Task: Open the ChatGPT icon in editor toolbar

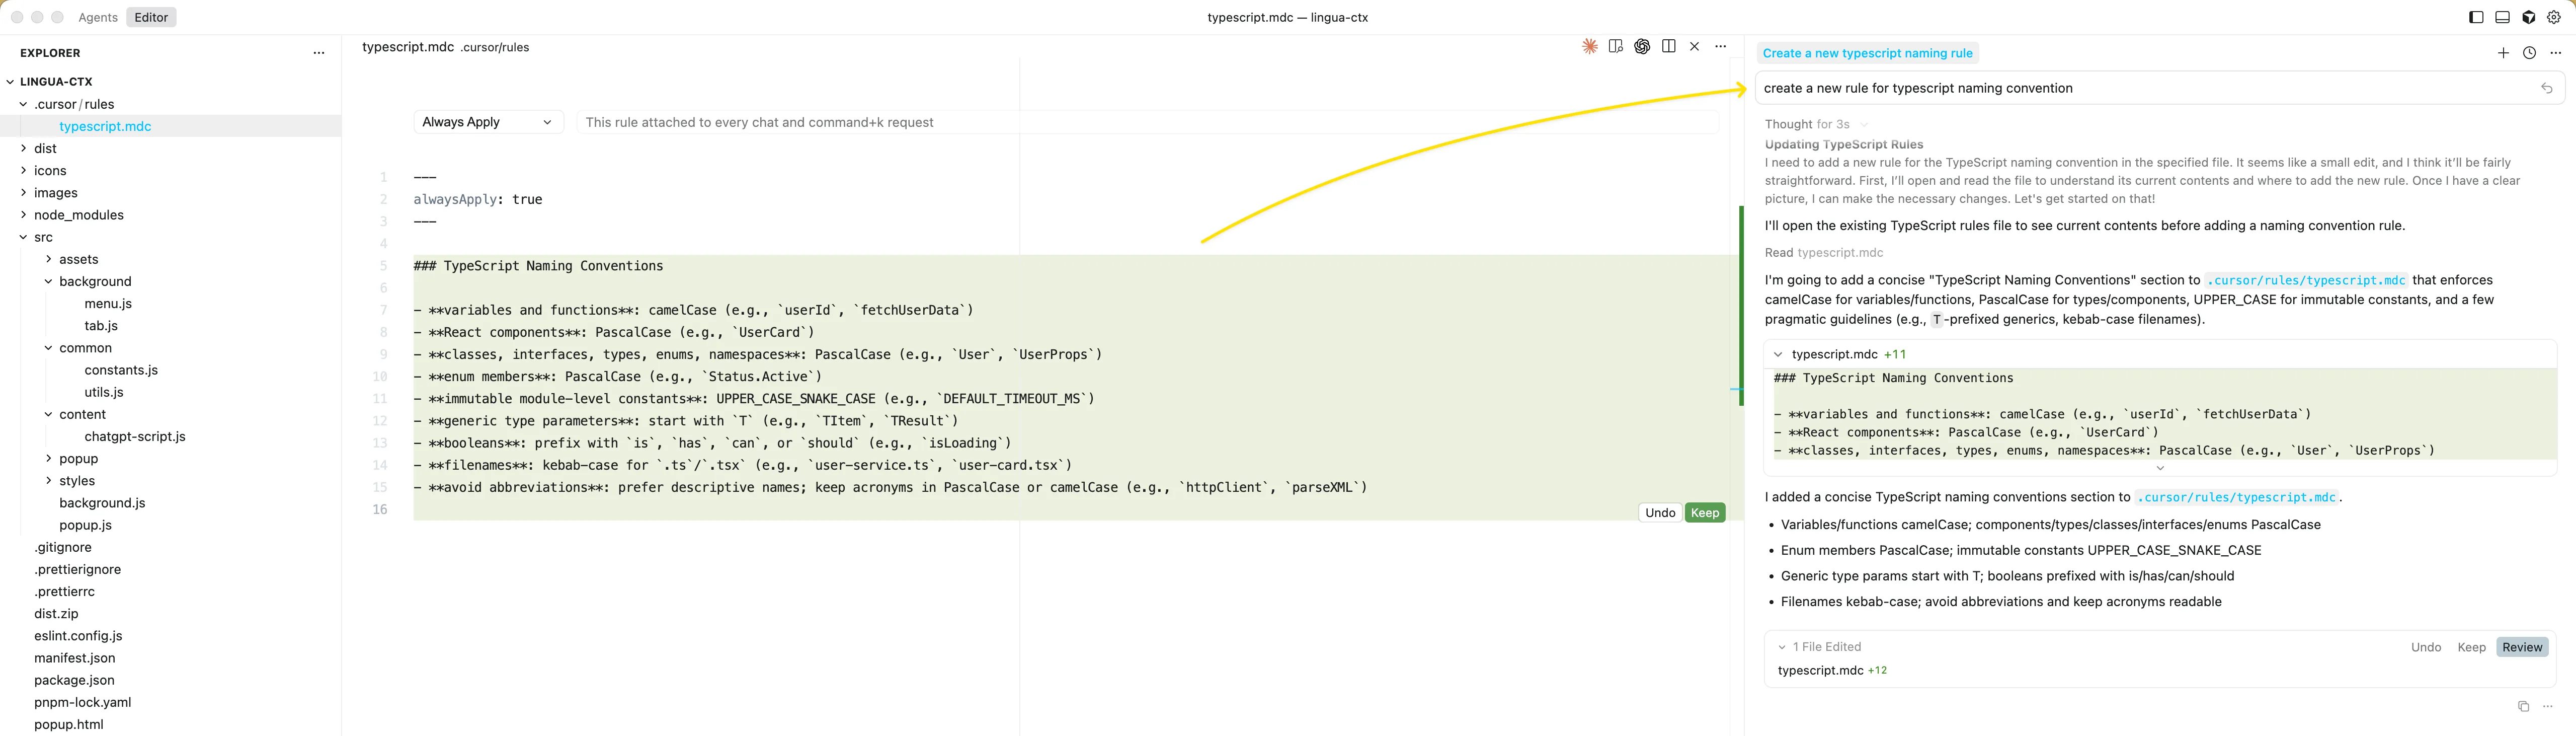Action: [x=1642, y=46]
